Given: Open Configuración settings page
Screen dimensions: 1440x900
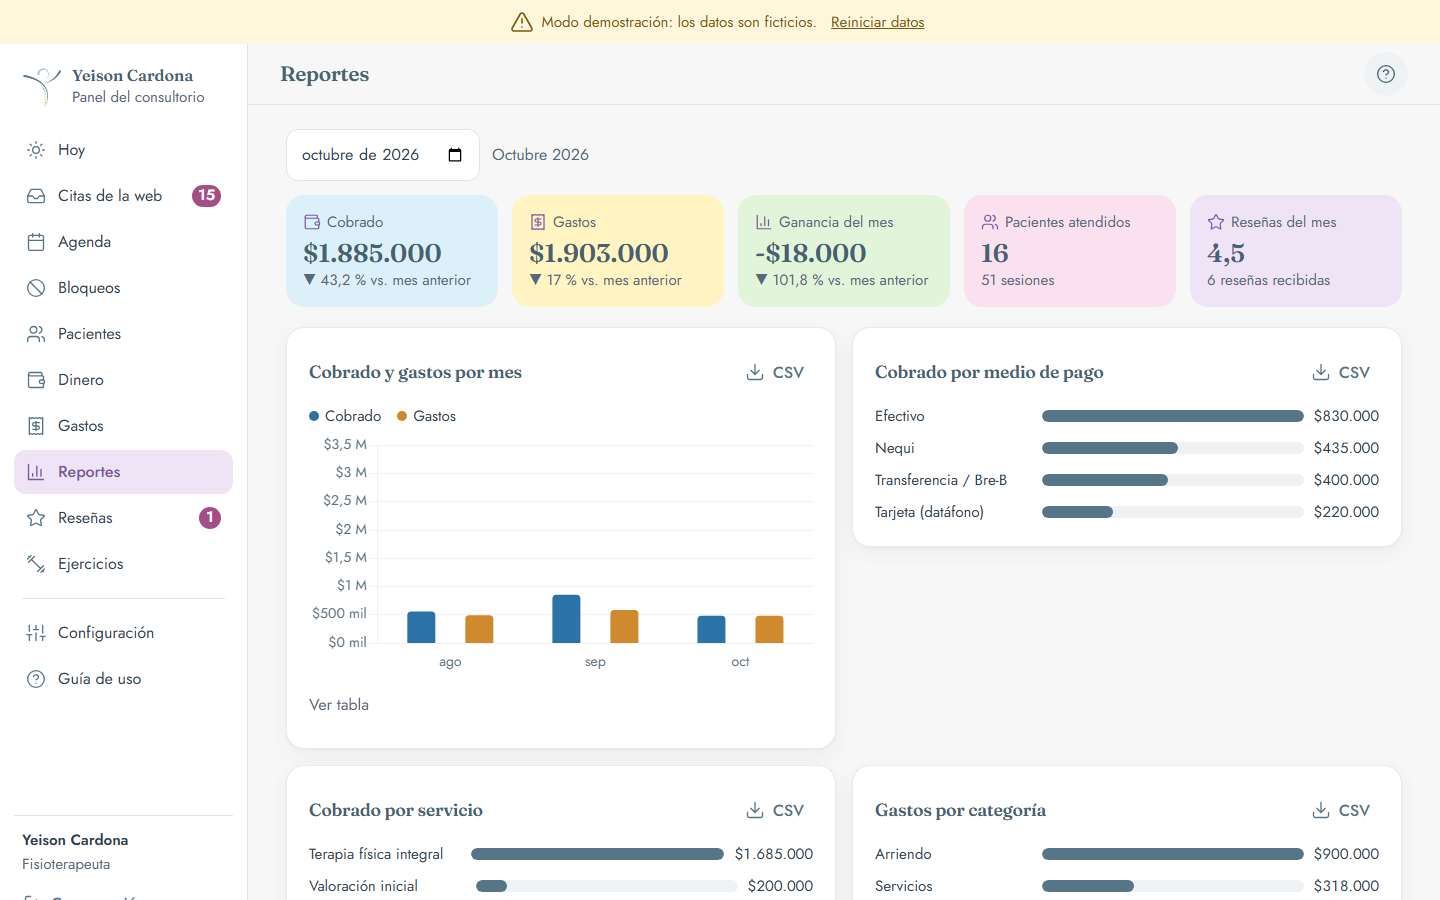Looking at the screenshot, I should 123,633.
